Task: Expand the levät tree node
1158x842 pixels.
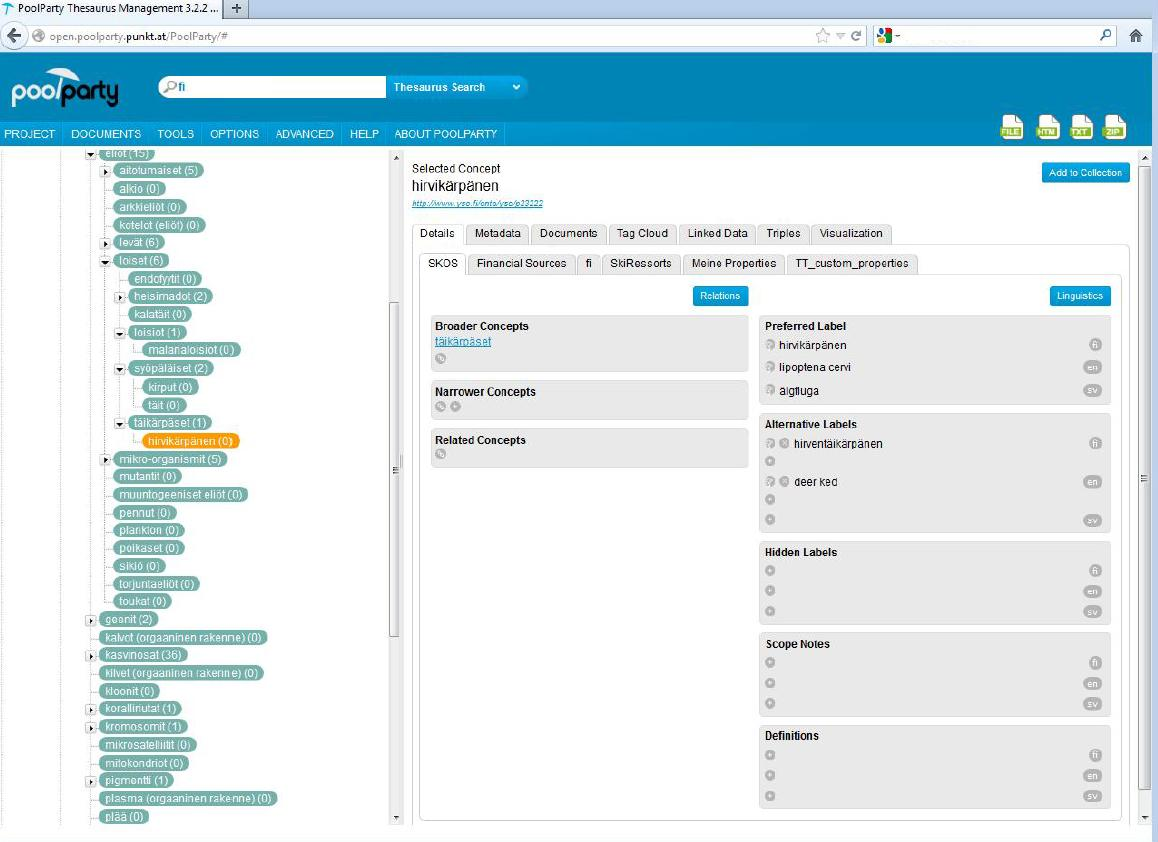Action: pos(106,243)
